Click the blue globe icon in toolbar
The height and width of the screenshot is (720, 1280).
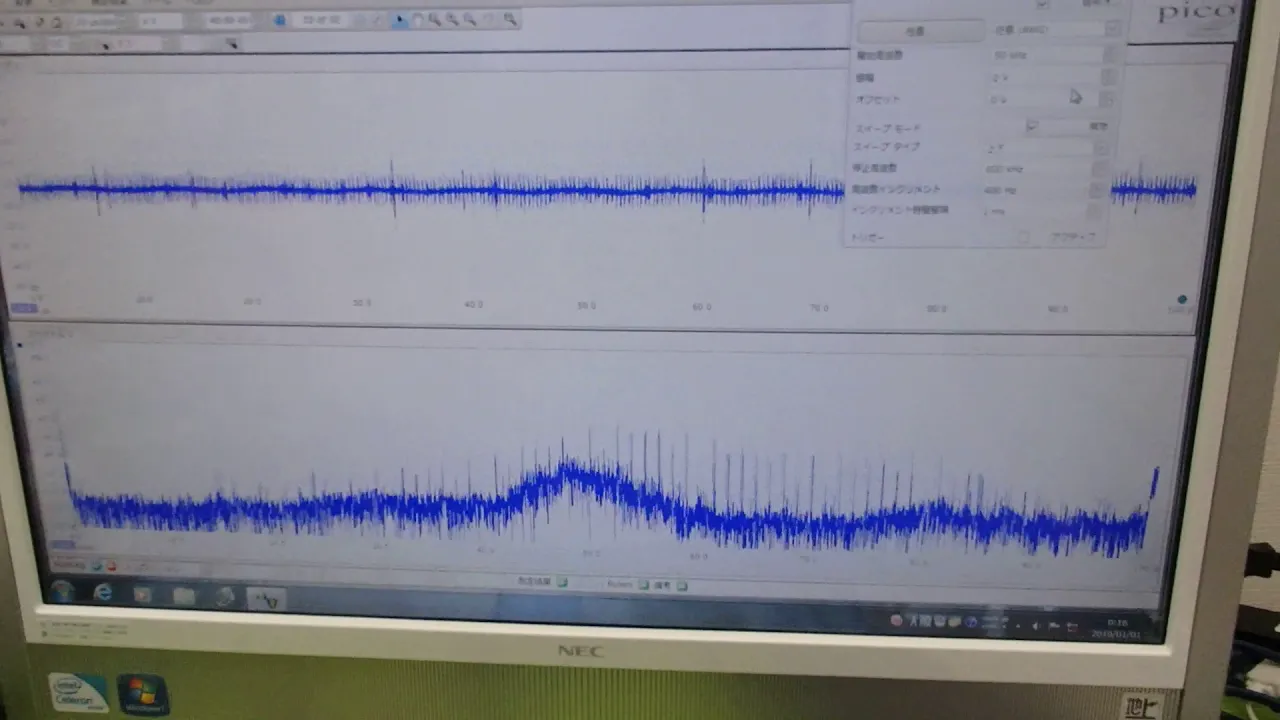click(280, 20)
